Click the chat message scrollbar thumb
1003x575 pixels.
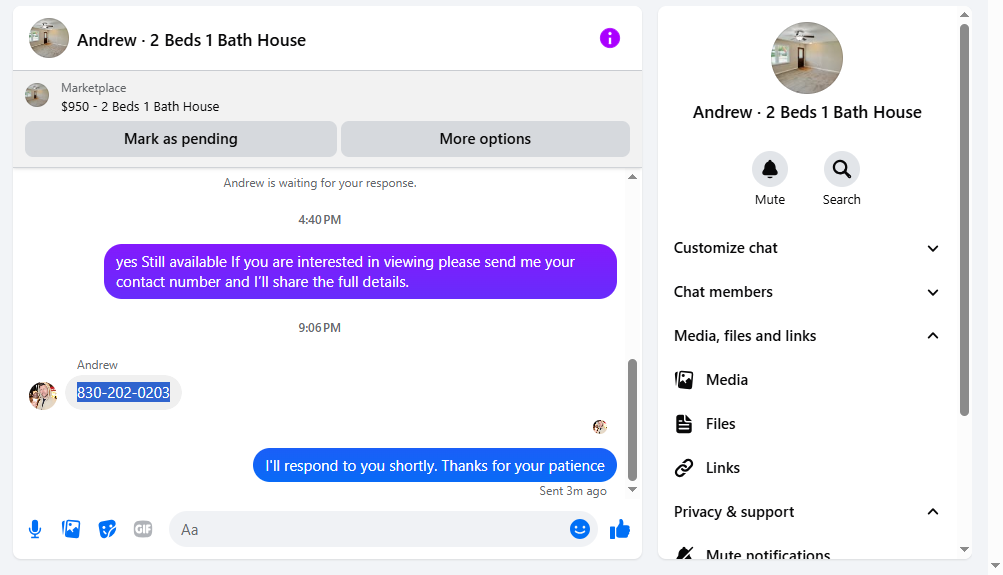tap(633, 420)
